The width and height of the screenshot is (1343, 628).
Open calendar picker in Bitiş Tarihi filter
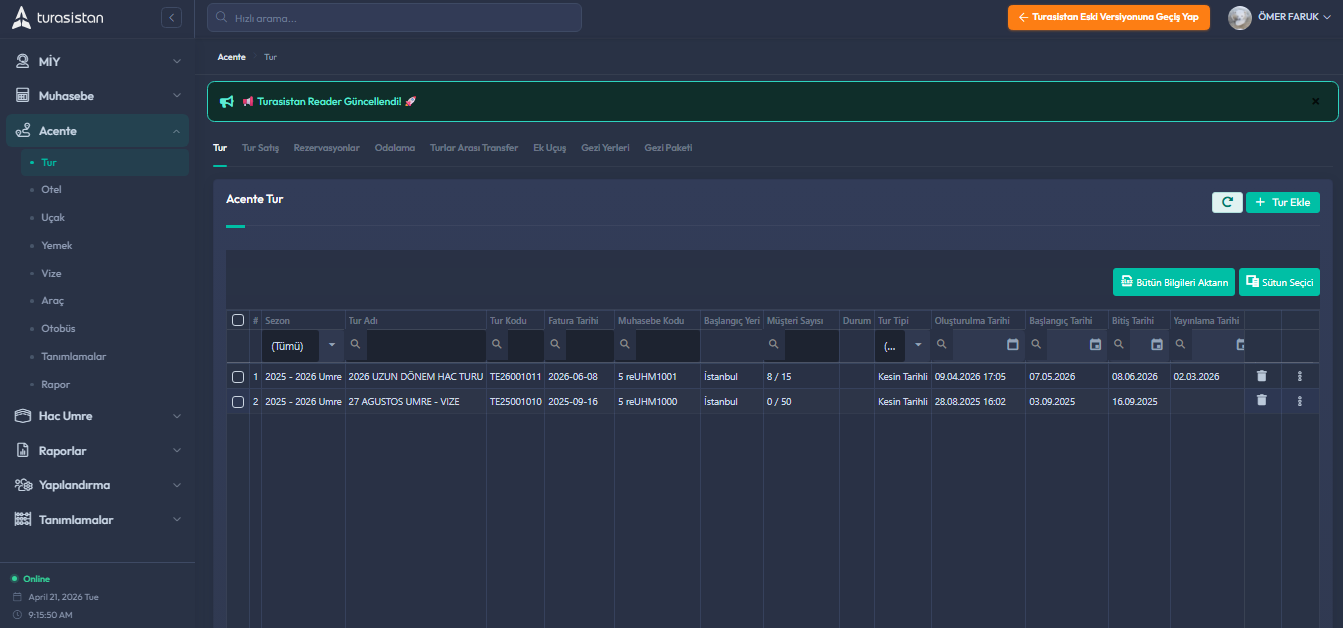click(1156, 345)
